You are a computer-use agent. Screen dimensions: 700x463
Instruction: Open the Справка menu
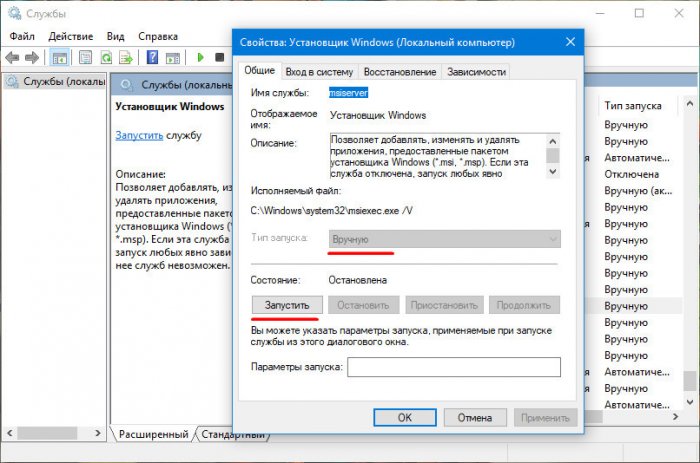tap(158, 36)
